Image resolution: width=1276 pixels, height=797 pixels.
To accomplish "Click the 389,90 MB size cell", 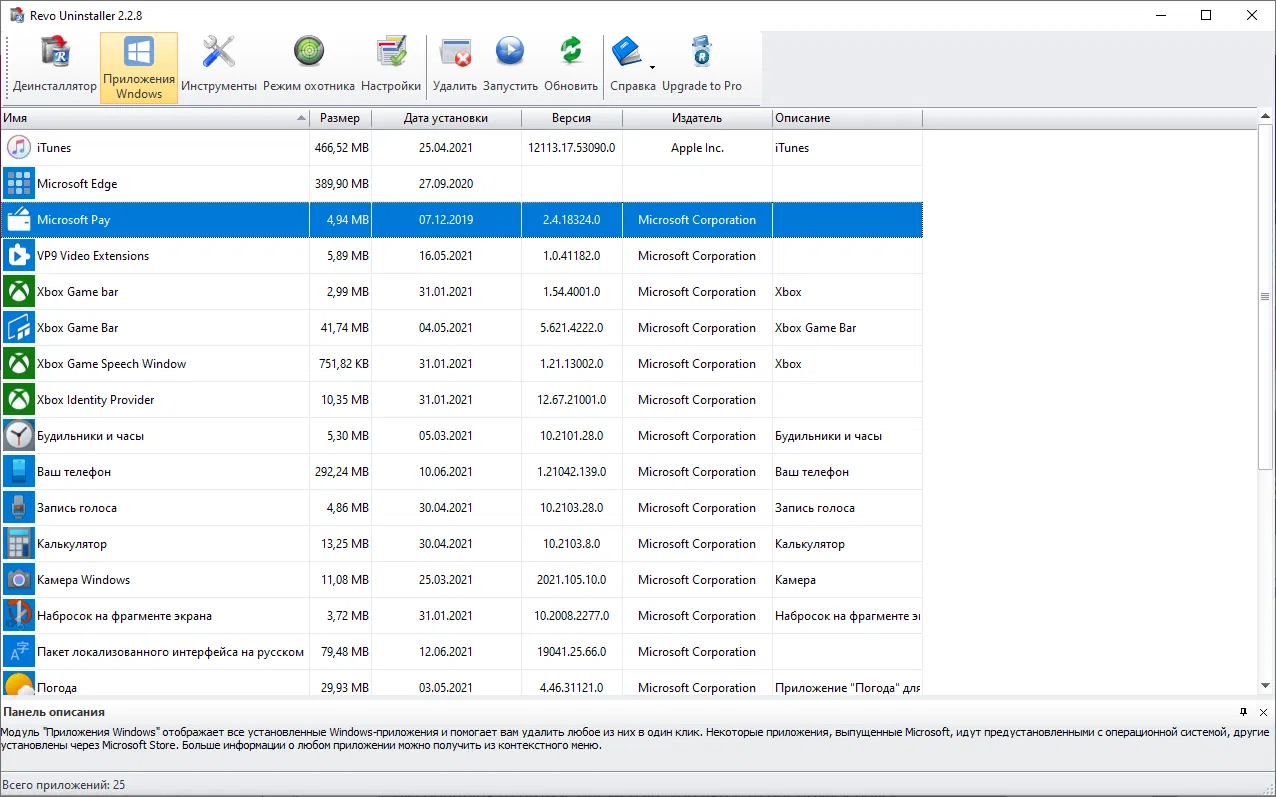I will [342, 184].
